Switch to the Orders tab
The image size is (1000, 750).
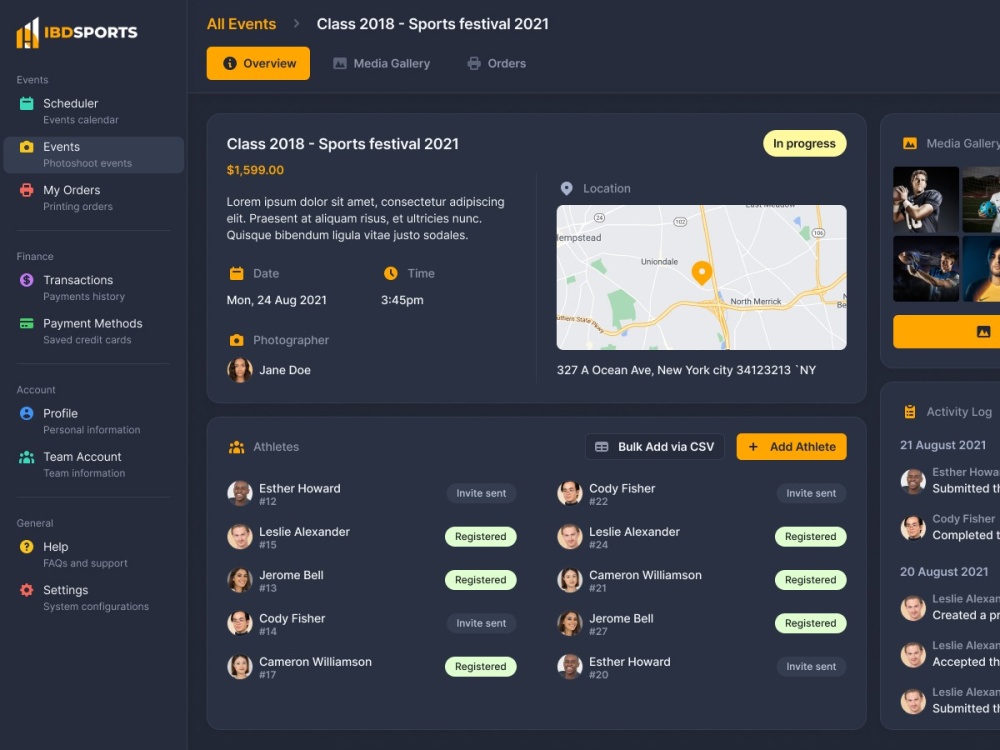tap(497, 63)
